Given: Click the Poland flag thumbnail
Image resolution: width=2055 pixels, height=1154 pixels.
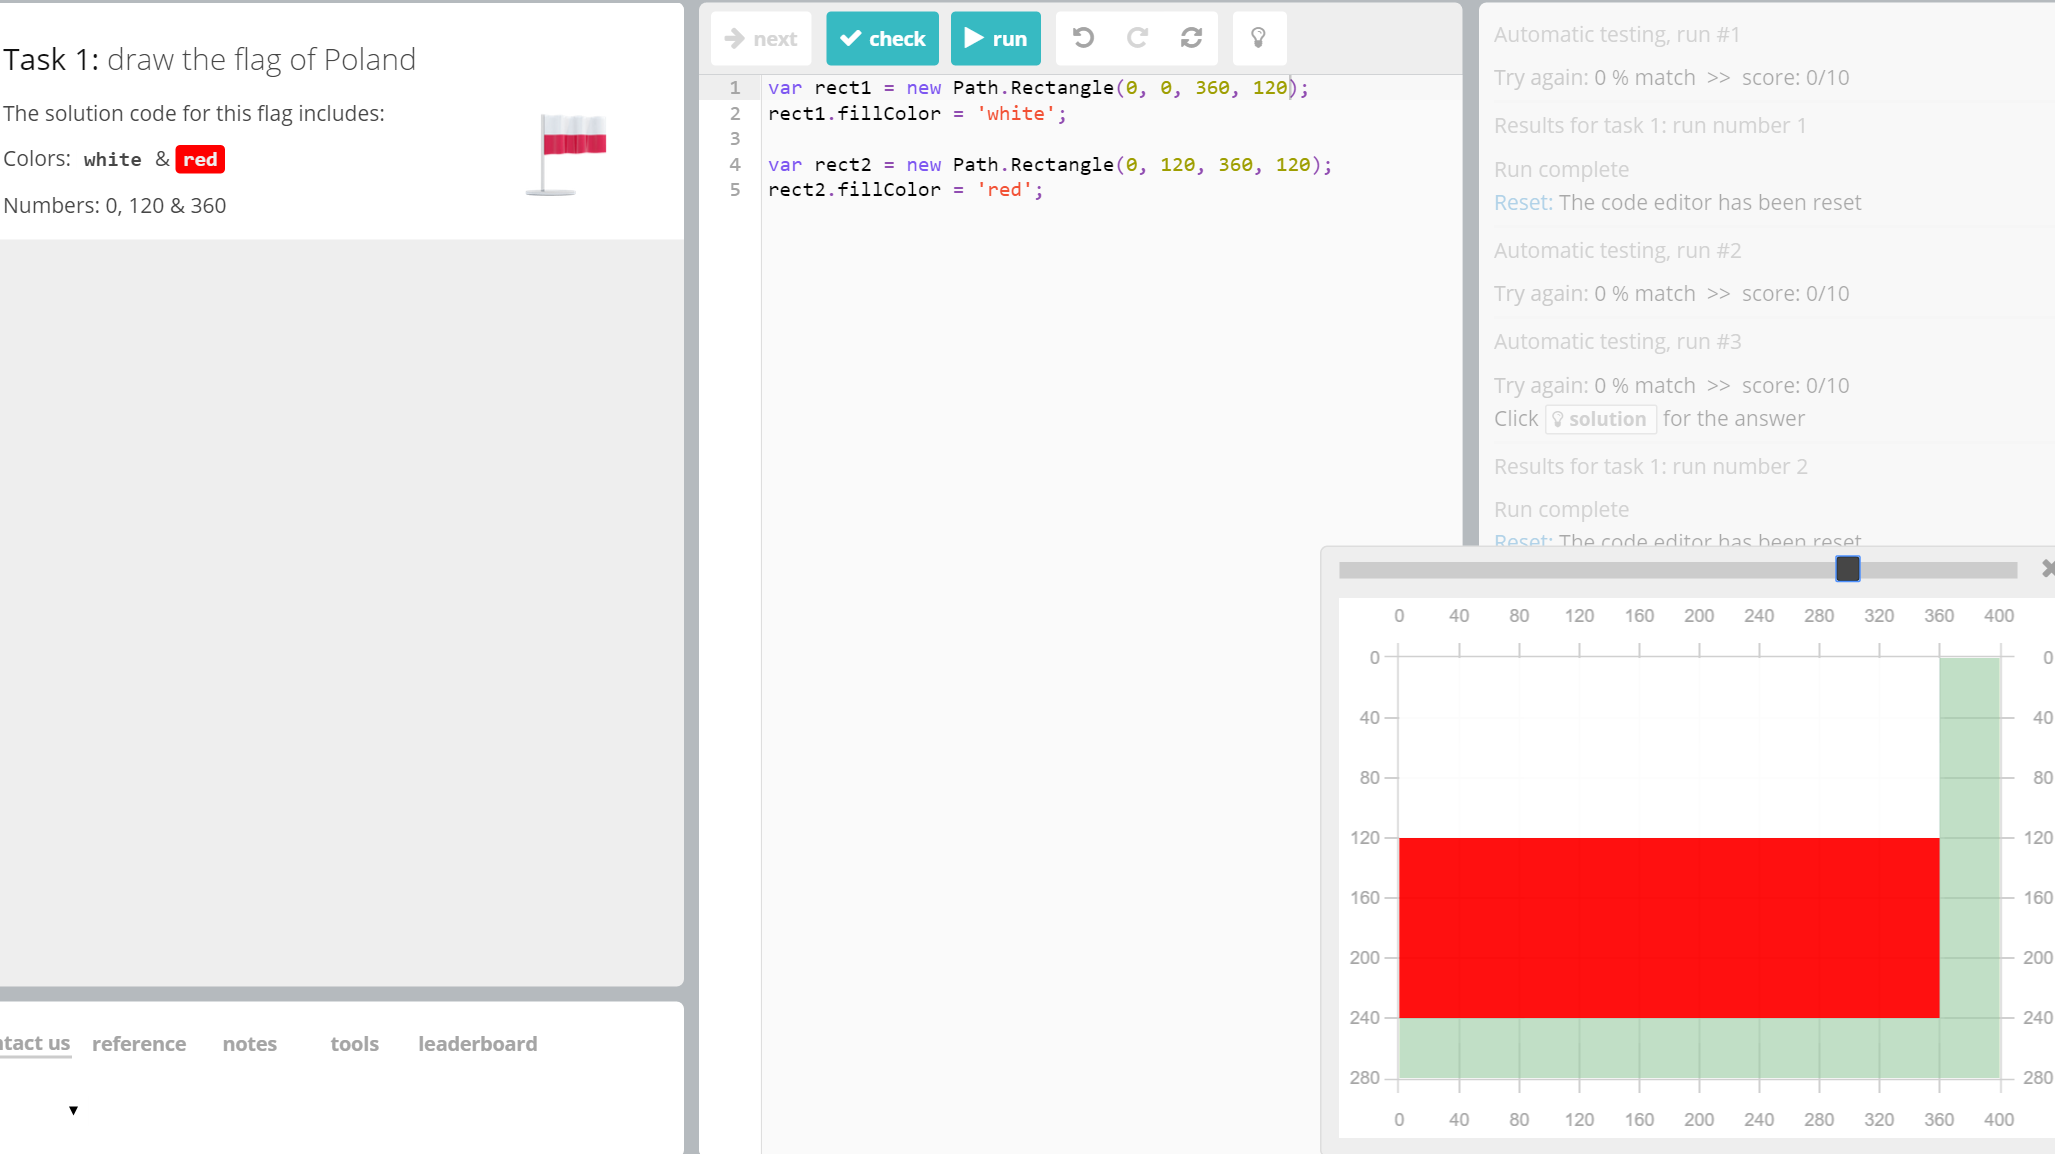Looking at the screenshot, I should click(x=567, y=153).
